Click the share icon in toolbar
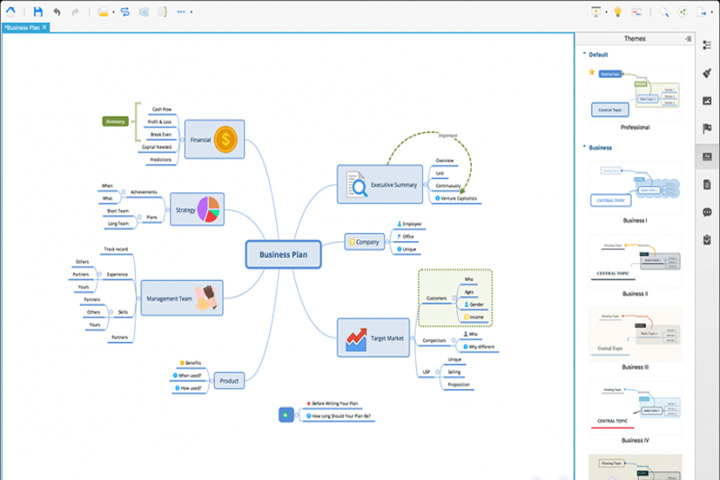This screenshot has height=480, width=720. coord(683,12)
